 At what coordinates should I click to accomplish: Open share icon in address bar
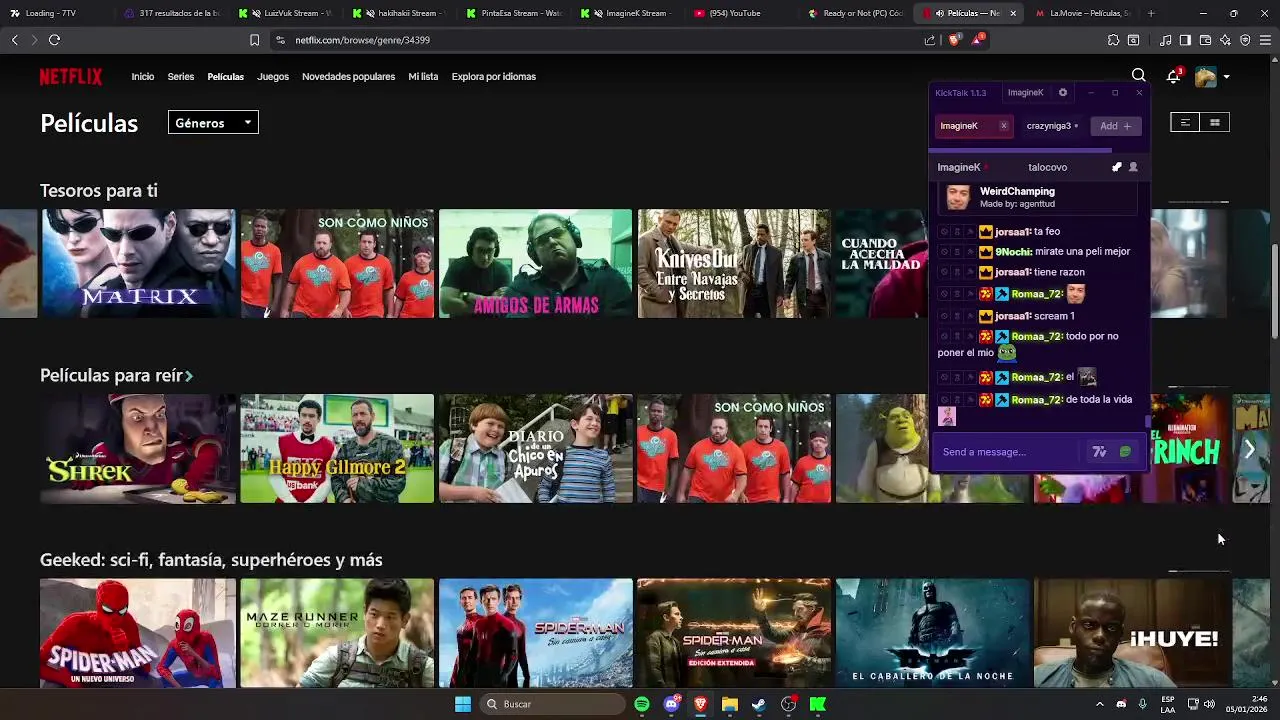pos(930,40)
